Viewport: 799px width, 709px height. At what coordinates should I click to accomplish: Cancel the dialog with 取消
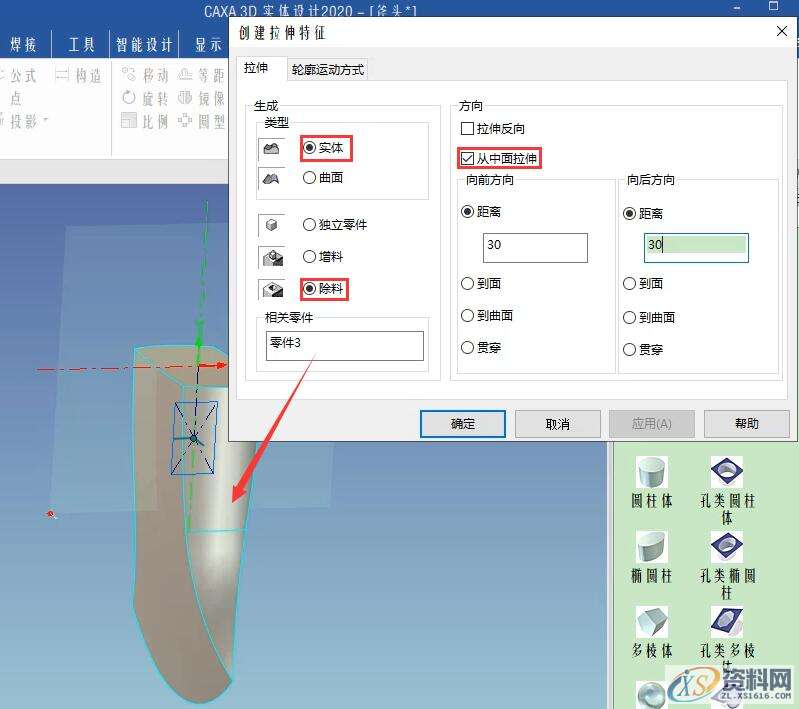[557, 424]
